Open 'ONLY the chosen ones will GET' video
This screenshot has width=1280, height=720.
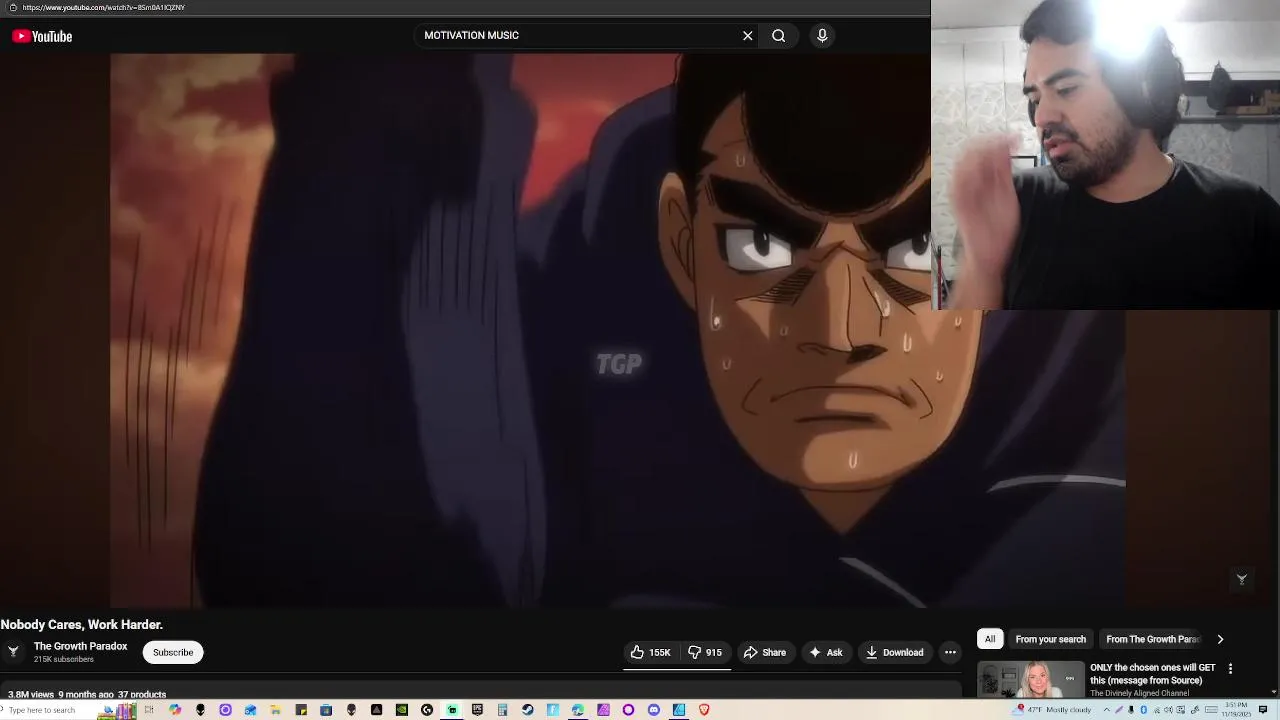pyautogui.click(x=1153, y=674)
